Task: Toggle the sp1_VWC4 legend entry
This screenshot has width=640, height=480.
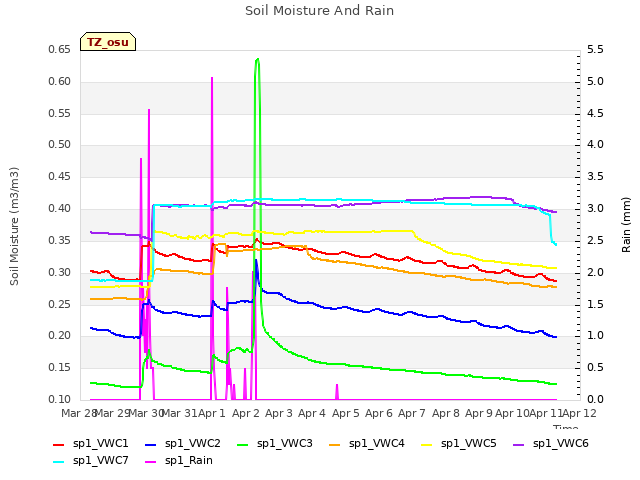Action: tap(367, 444)
